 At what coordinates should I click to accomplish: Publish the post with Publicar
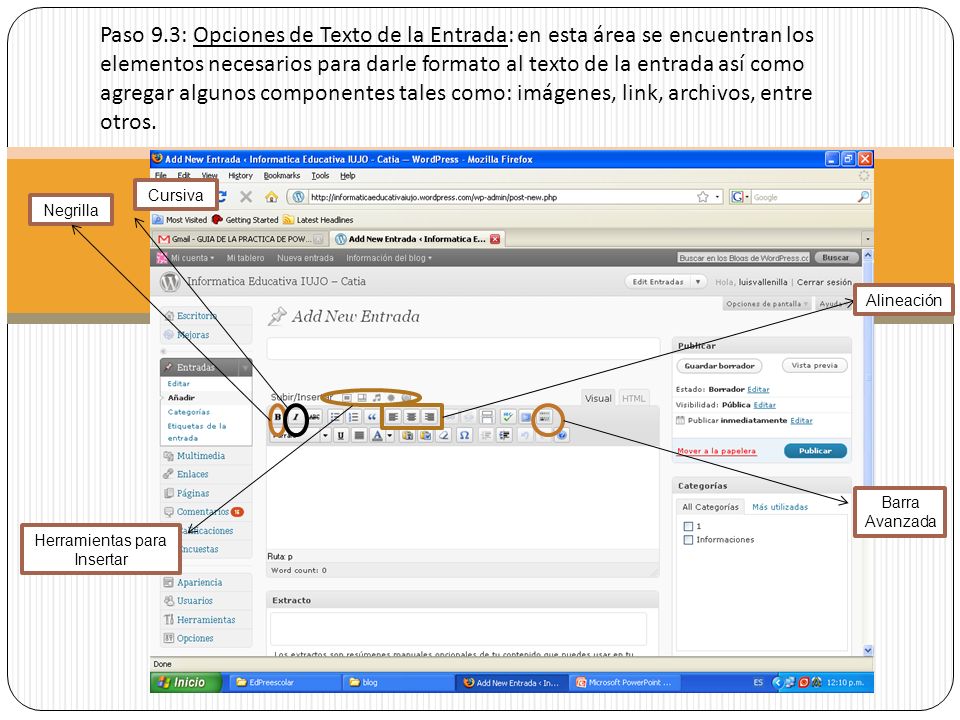[x=815, y=451]
